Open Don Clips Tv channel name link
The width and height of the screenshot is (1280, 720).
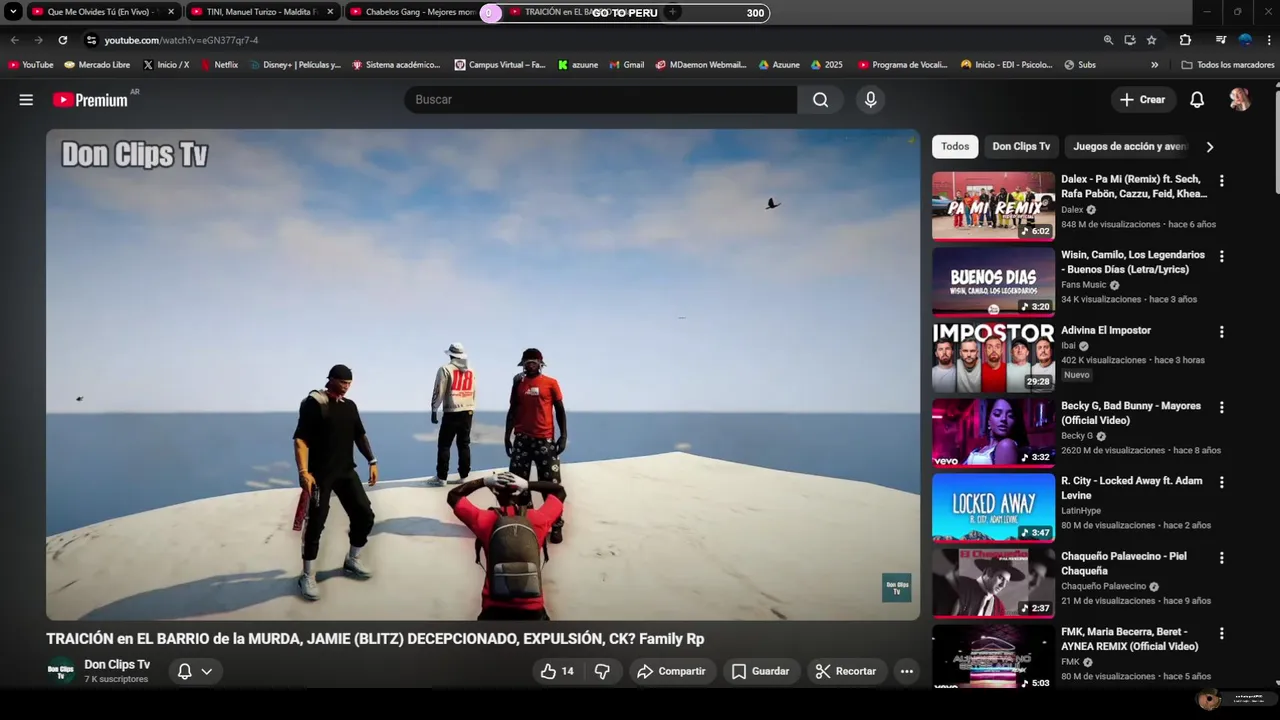click(x=117, y=664)
